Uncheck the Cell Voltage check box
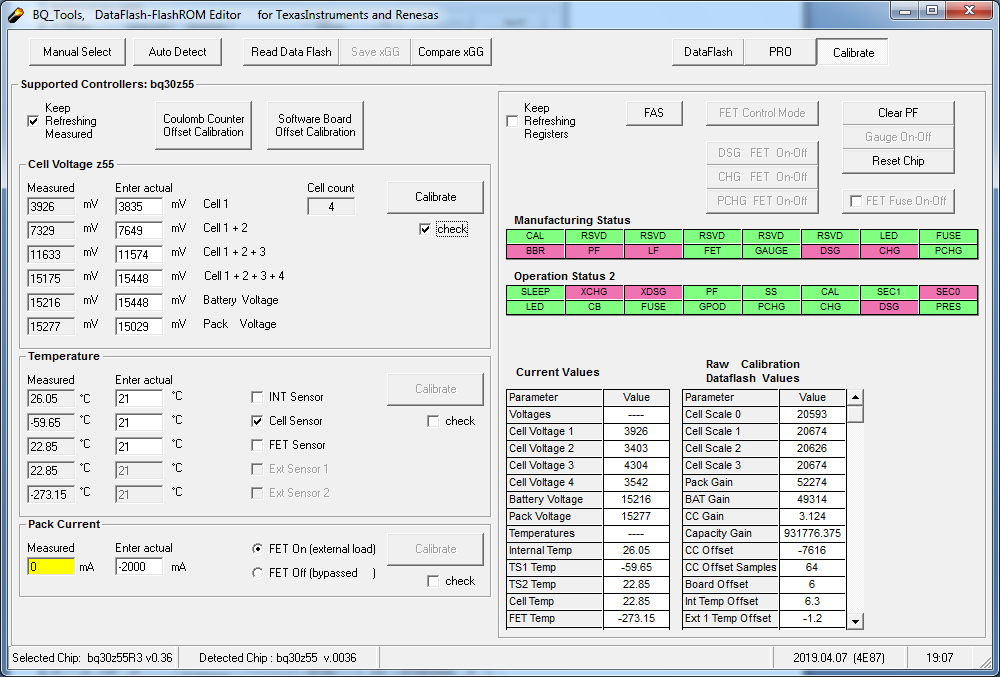 [425, 229]
